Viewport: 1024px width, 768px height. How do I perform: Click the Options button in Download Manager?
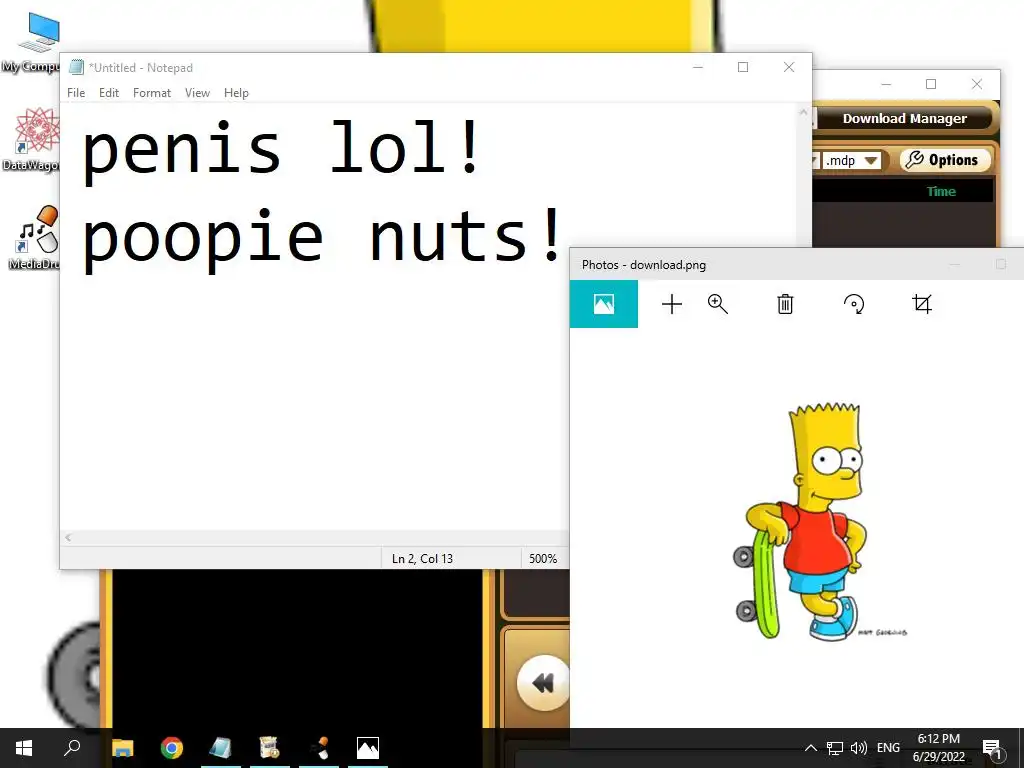pos(945,160)
